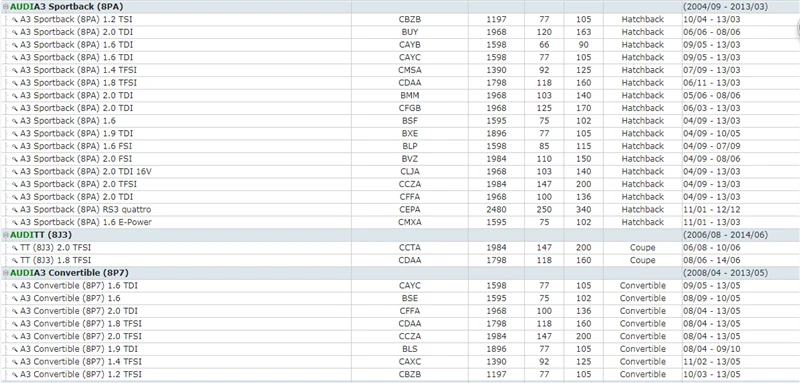Click the icon beside A3 Convertible 2.0 TFSI
Viewport: 800px width, 383px height.
click(x=15, y=337)
